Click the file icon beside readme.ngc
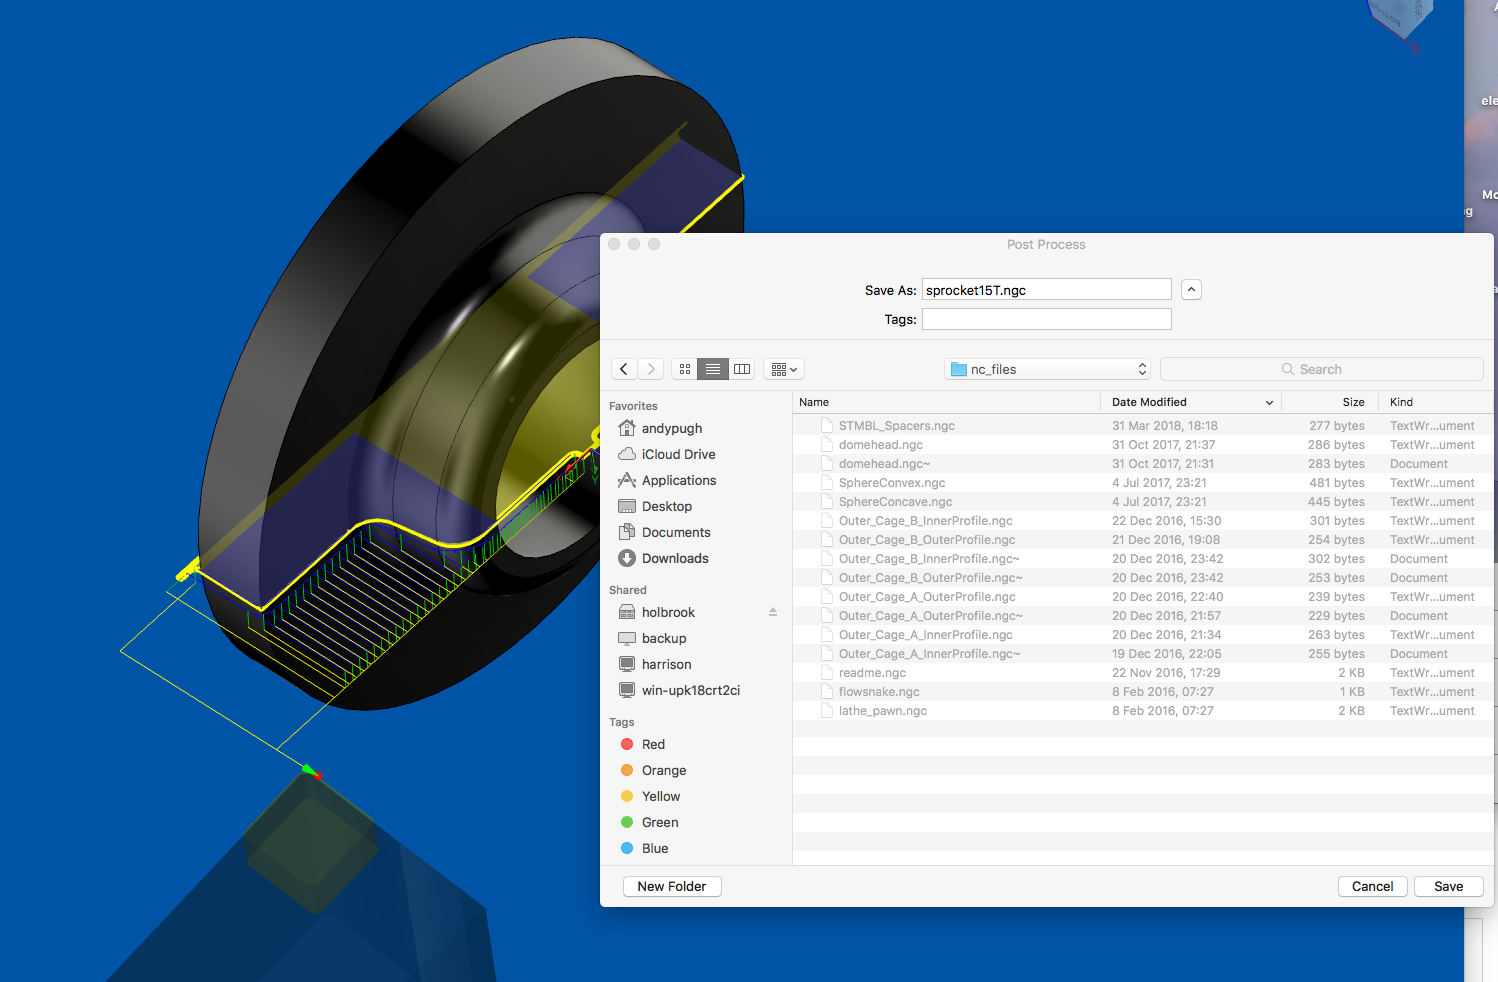This screenshot has height=982, width=1498. tap(827, 673)
